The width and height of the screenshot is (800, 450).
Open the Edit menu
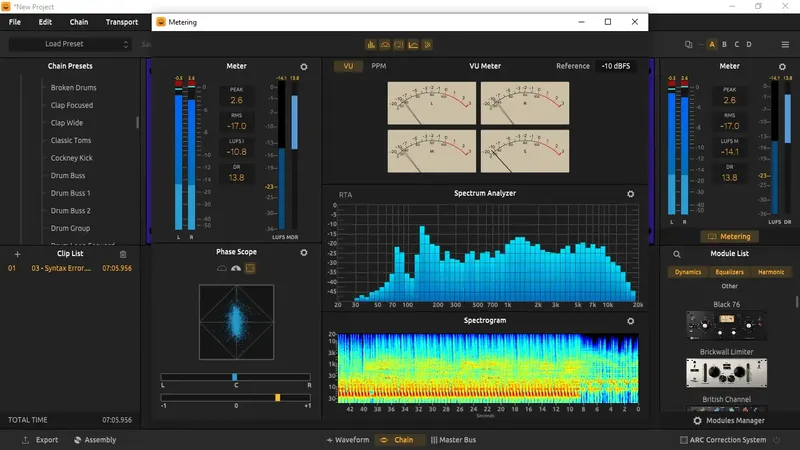[45, 22]
